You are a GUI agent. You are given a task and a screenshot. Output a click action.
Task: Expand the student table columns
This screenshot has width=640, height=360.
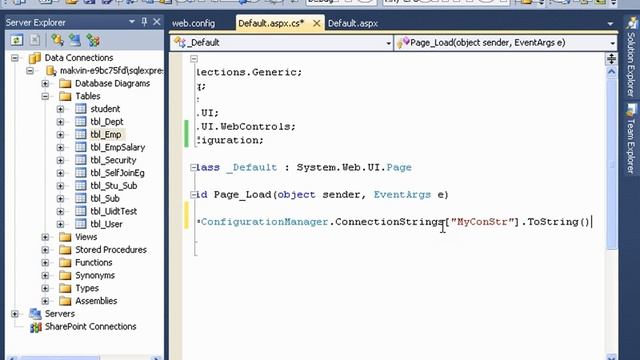pos(60,109)
